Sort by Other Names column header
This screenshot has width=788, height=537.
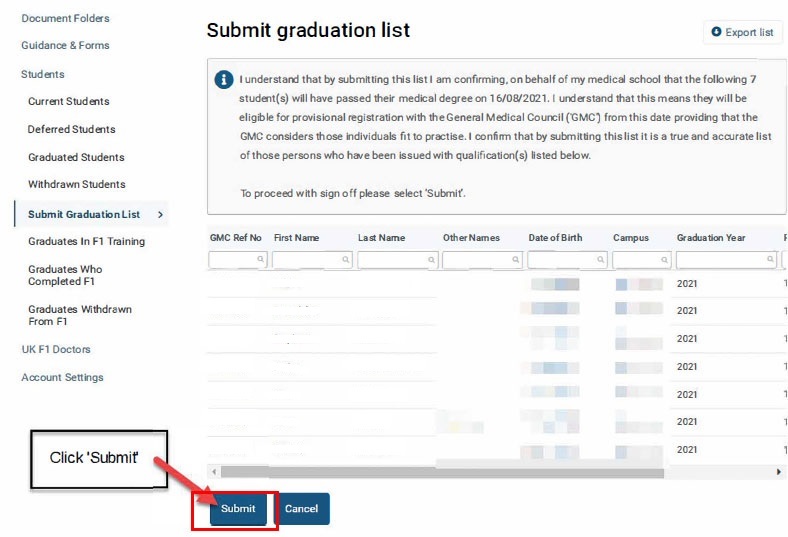[471, 238]
